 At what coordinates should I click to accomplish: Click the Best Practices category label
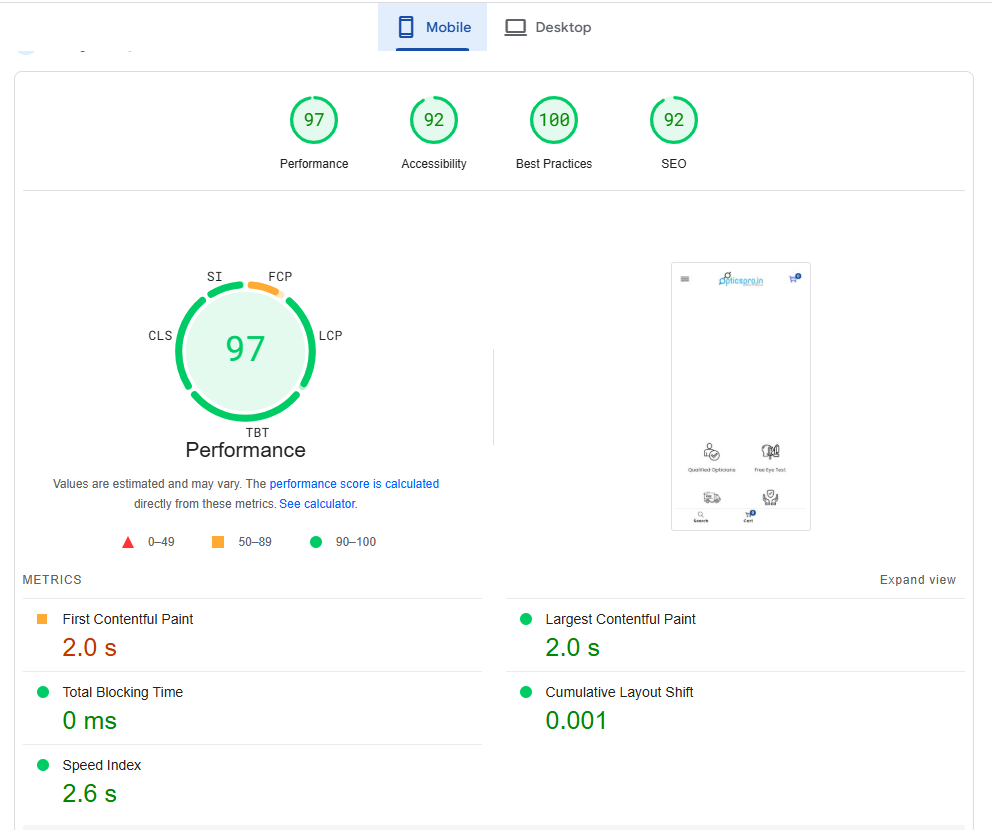click(554, 164)
